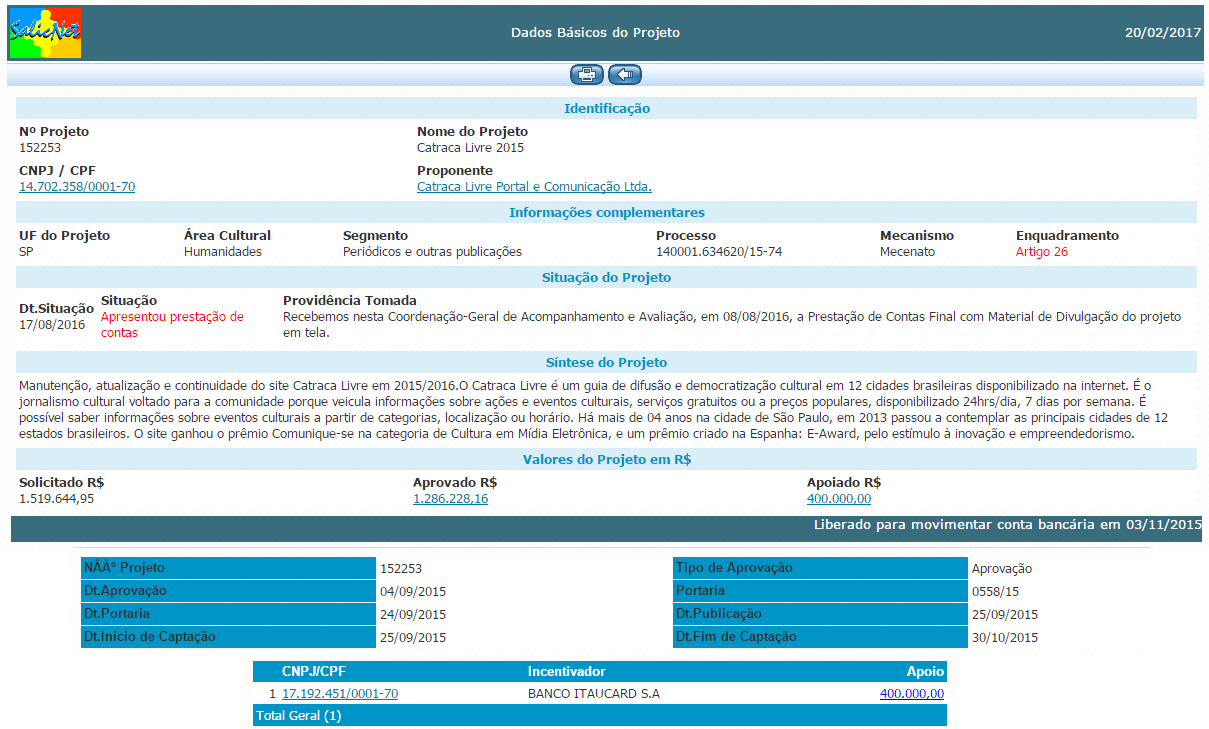Click the Dt.Aprovação value 04/09/2015
The width and height of the screenshot is (1209, 729).
tap(413, 591)
